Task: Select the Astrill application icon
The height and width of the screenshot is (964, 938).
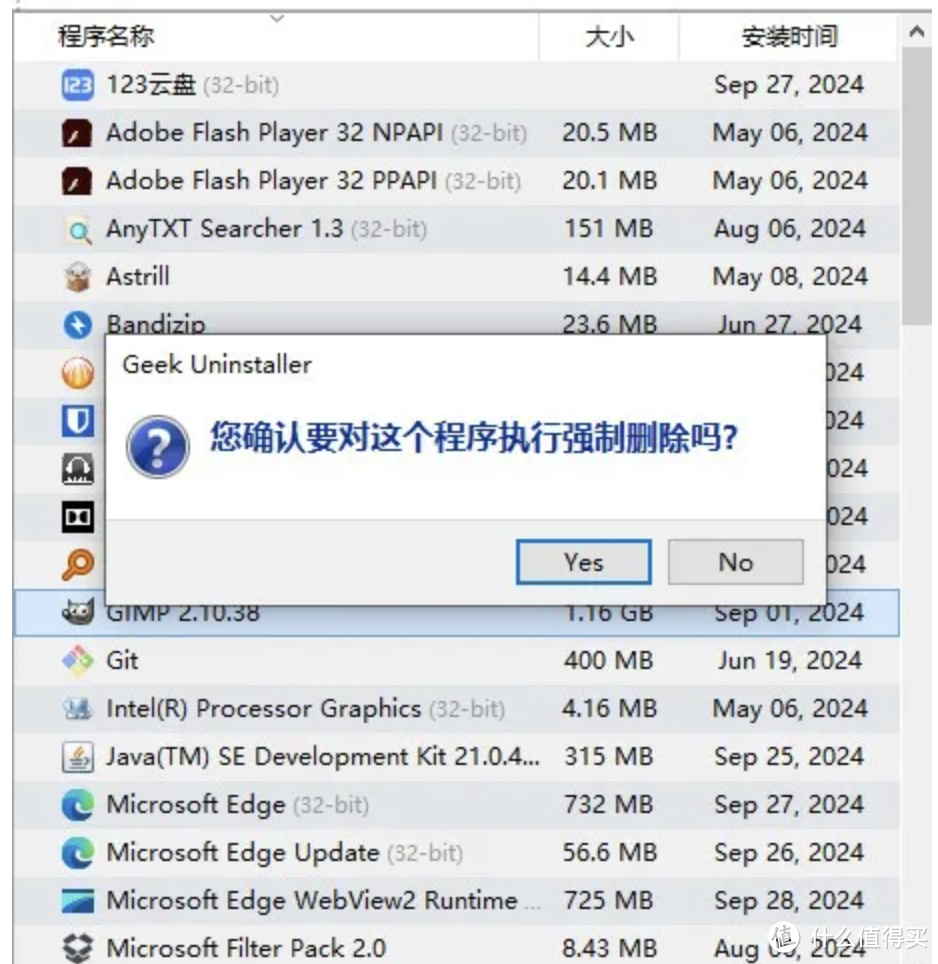Action: pos(77,277)
